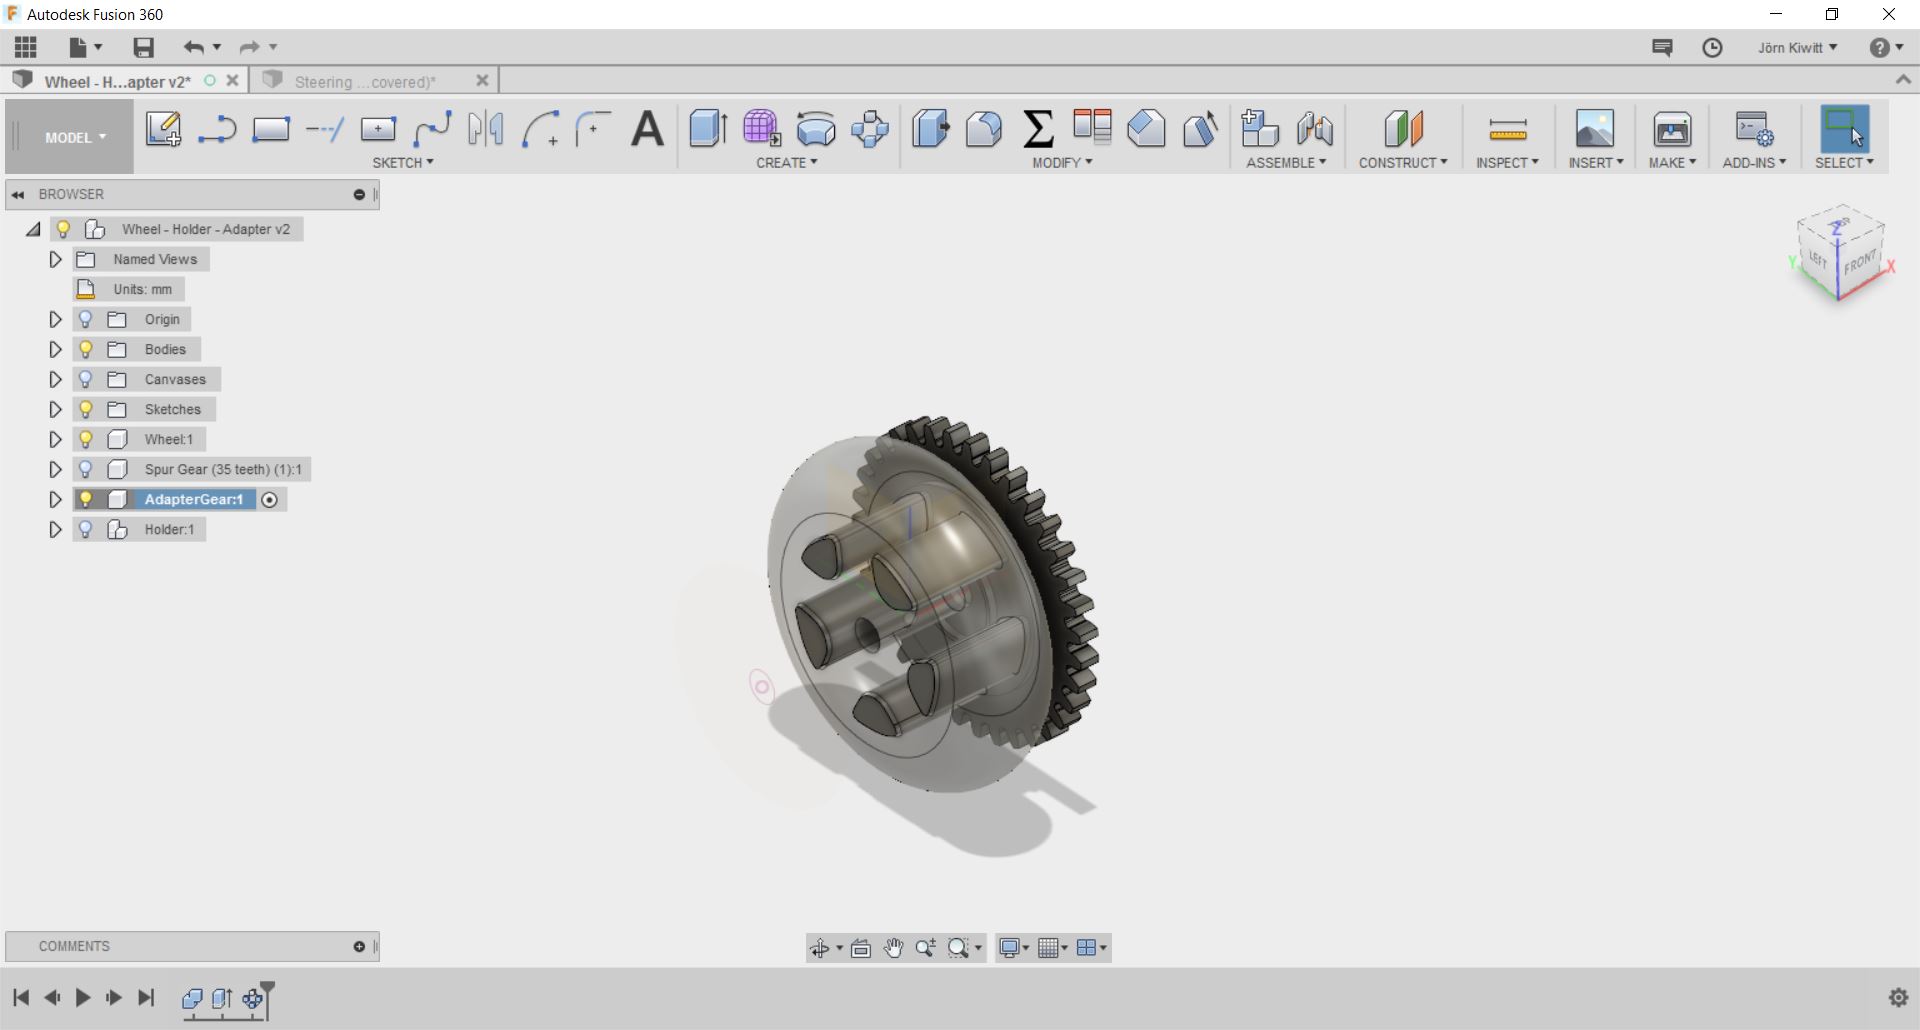Select the sketch Text tool
The height and width of the screenshot is (1030, 1920).
click(x=648, y=129)
